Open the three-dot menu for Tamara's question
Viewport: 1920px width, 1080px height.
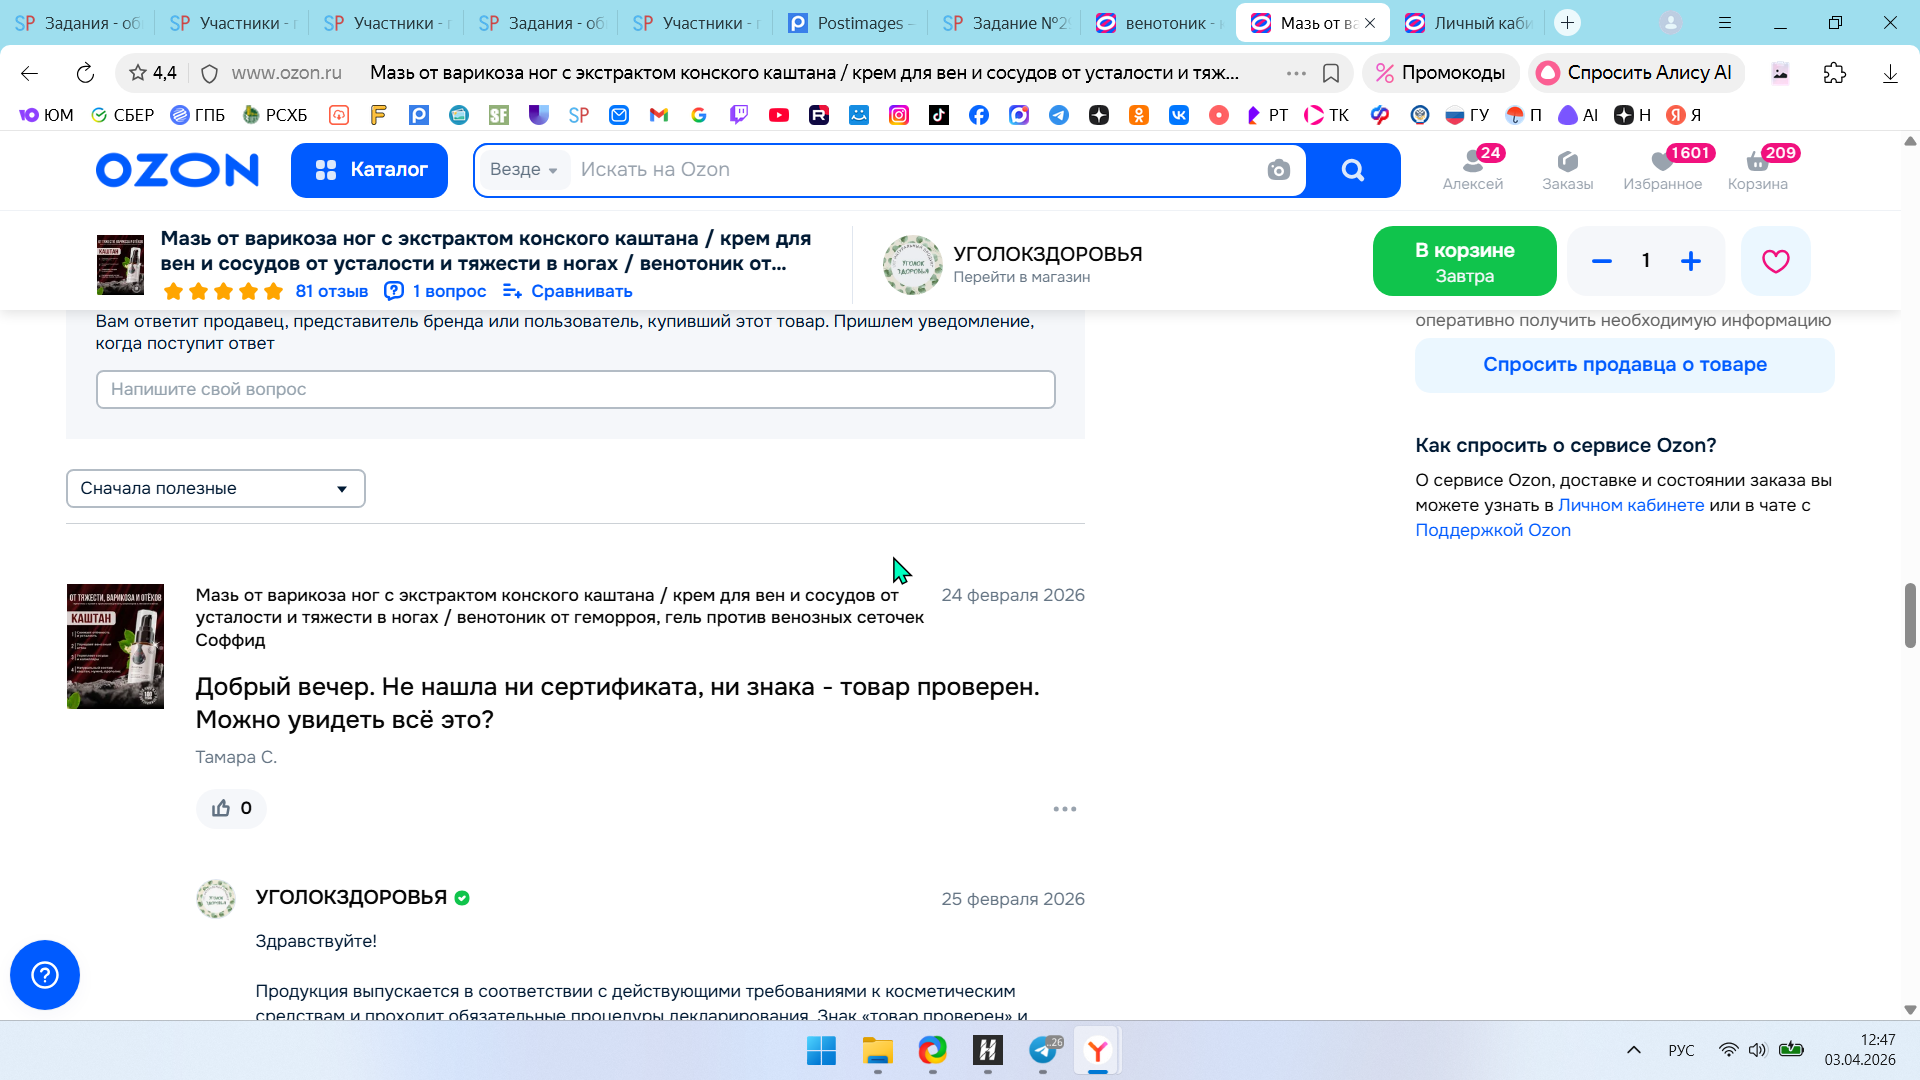point(1064,808)
